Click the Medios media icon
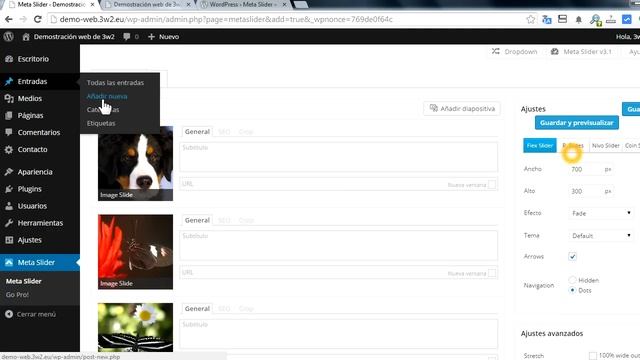 (9, 98)
